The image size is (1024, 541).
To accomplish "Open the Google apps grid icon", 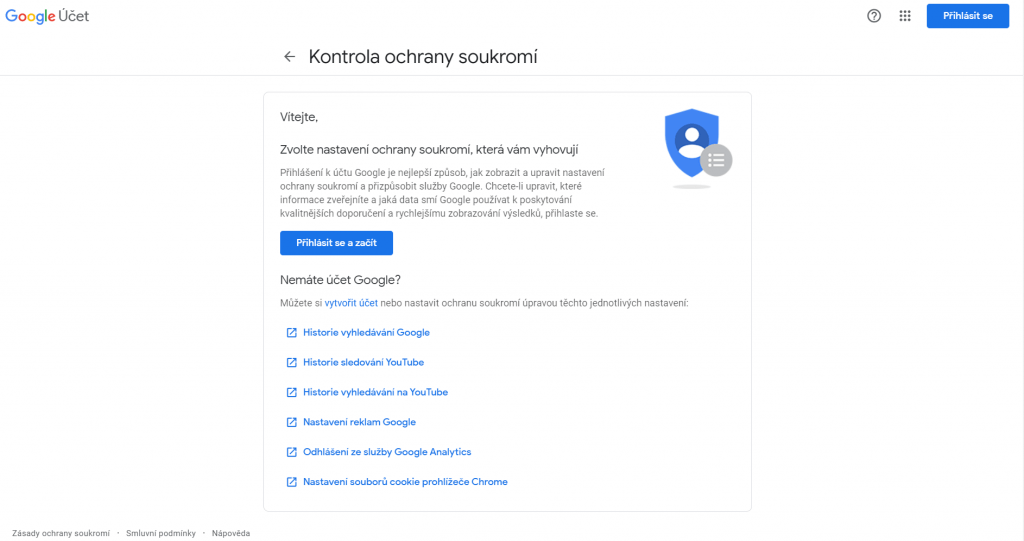I will pyautogui.click(x=904, y=16).
